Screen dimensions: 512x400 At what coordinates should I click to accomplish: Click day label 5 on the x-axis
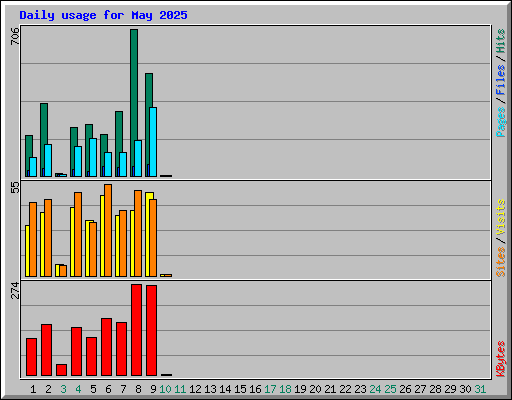coord(93,389)
